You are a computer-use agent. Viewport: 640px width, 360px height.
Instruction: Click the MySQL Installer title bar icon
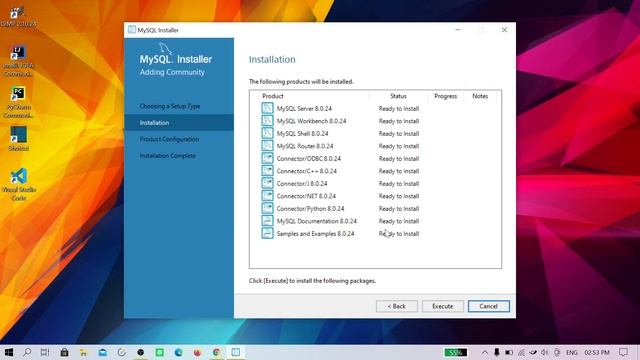[x=132, y=30]
